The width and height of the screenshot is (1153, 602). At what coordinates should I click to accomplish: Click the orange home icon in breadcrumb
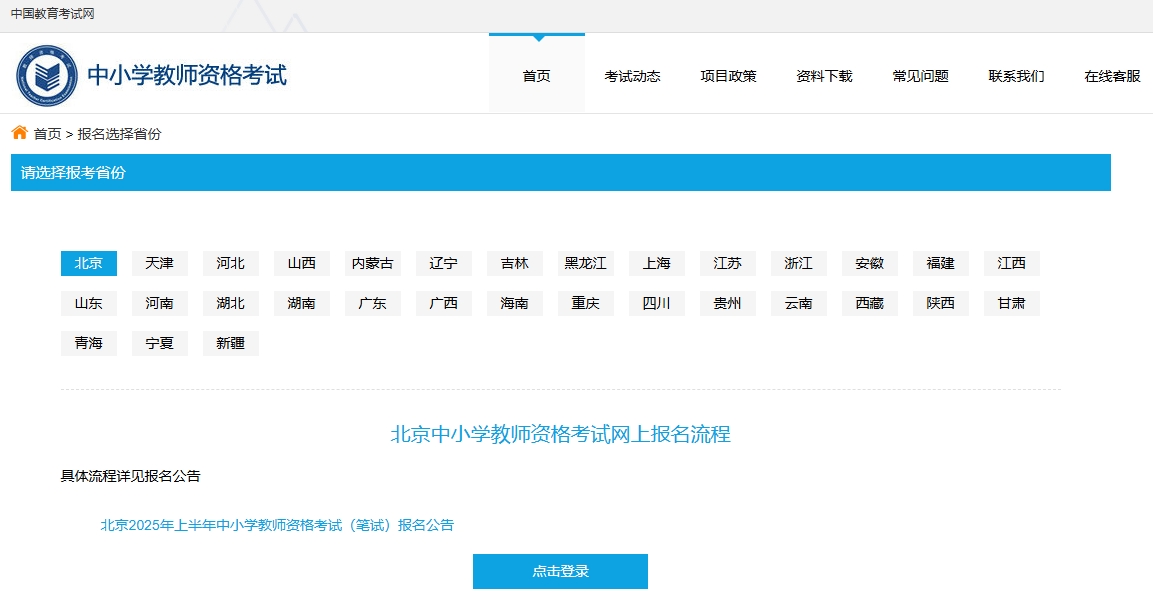tap(19, 133)
